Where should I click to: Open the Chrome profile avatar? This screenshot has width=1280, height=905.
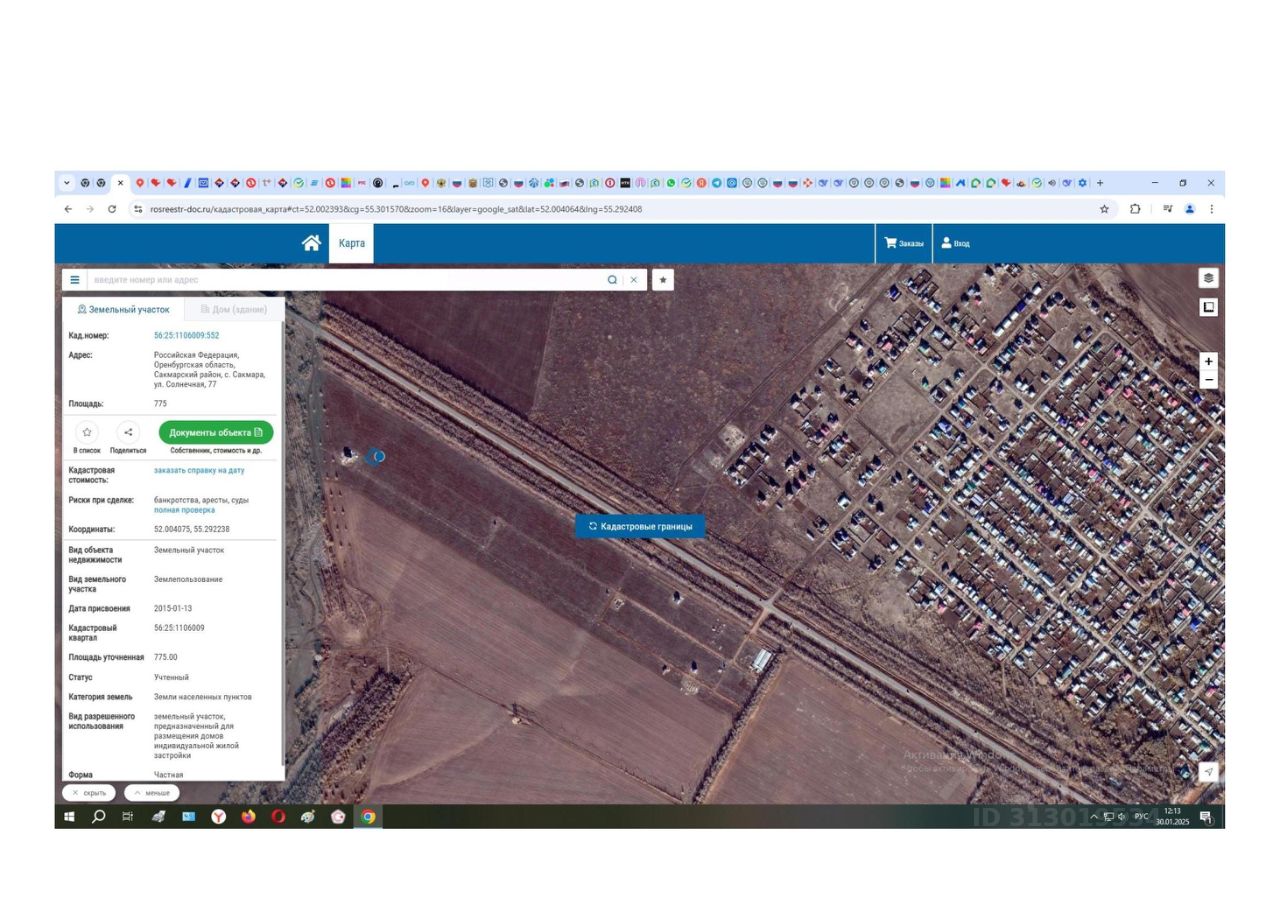pos(1190,209)
